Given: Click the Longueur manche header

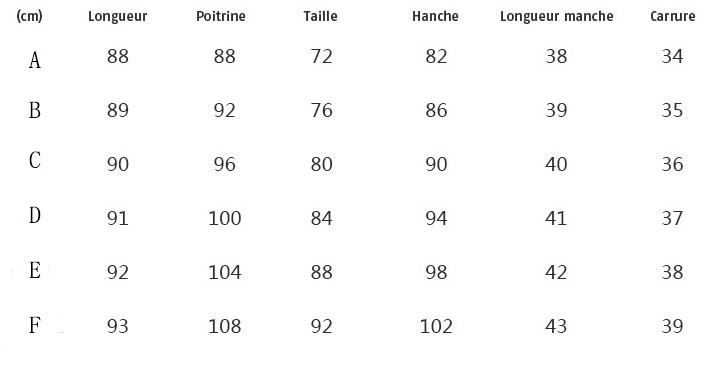Looking at the screenshot, I should click(556, 16).
